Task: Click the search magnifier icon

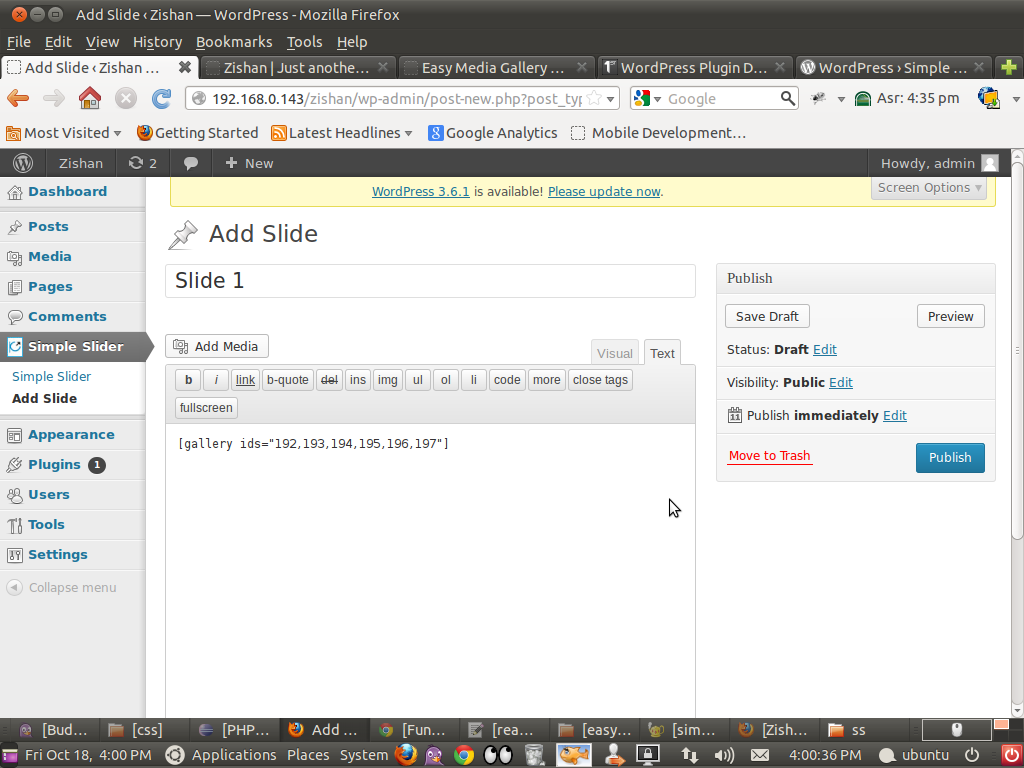Action: coord(788,99)
